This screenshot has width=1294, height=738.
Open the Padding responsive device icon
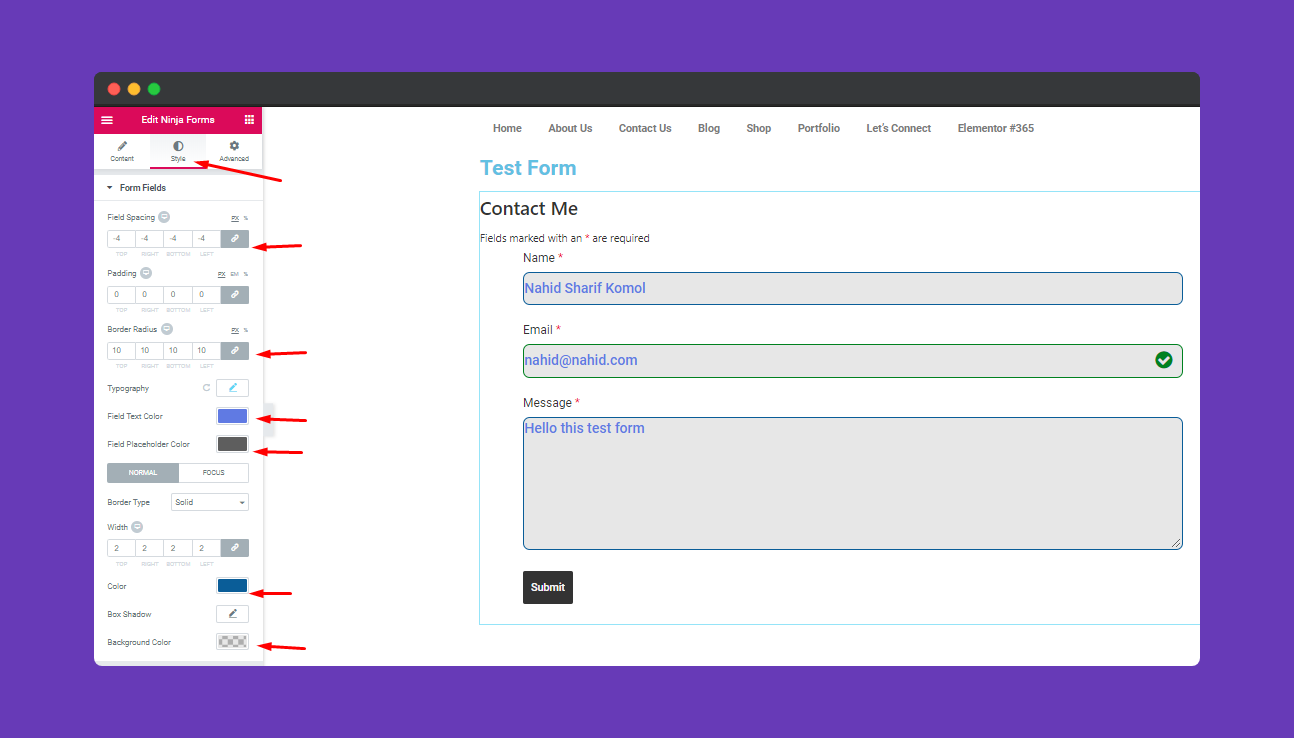145,273
